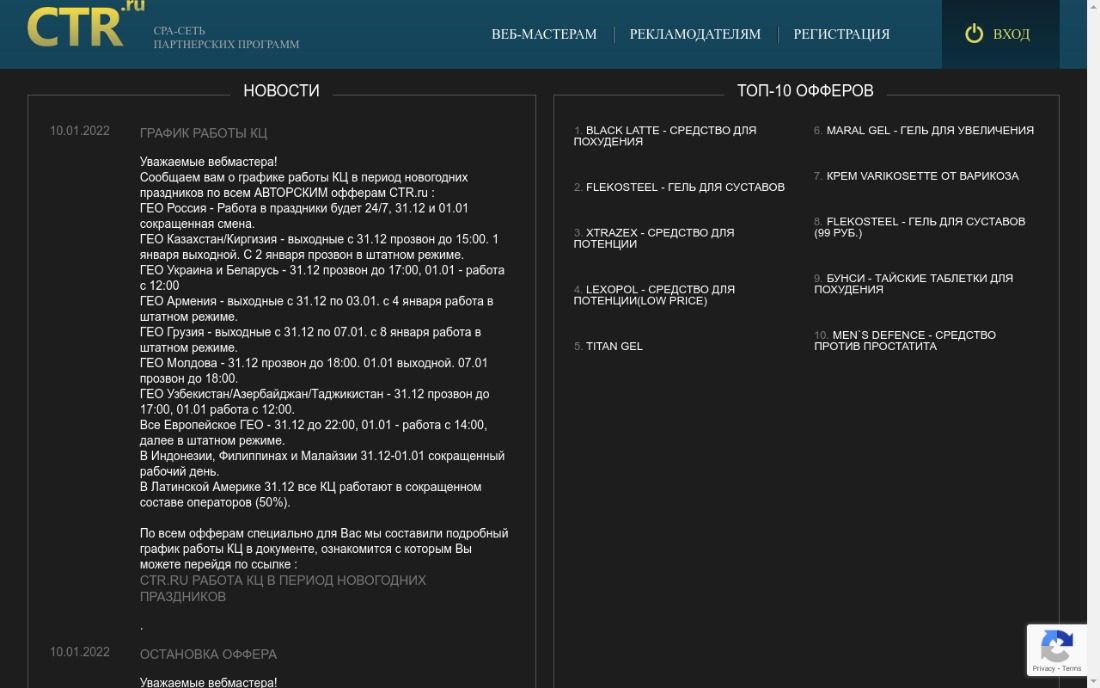Click the power icon next to ВХОД
Viewport: 1100px width, 688px height.
(x=973, y=34)
